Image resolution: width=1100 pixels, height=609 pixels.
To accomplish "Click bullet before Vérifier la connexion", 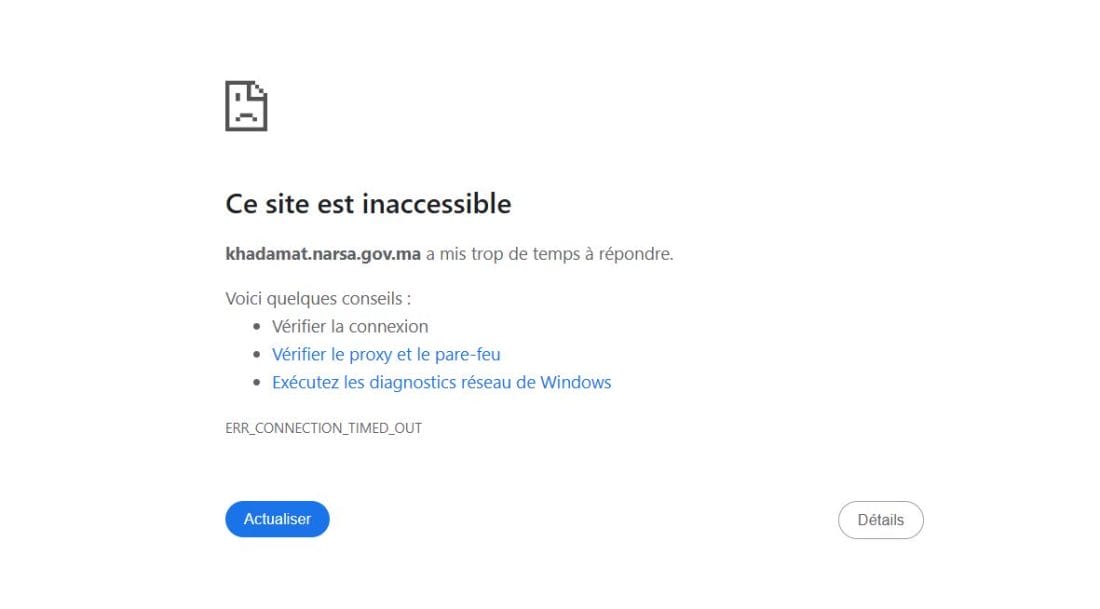I will (x=257, y=326).
